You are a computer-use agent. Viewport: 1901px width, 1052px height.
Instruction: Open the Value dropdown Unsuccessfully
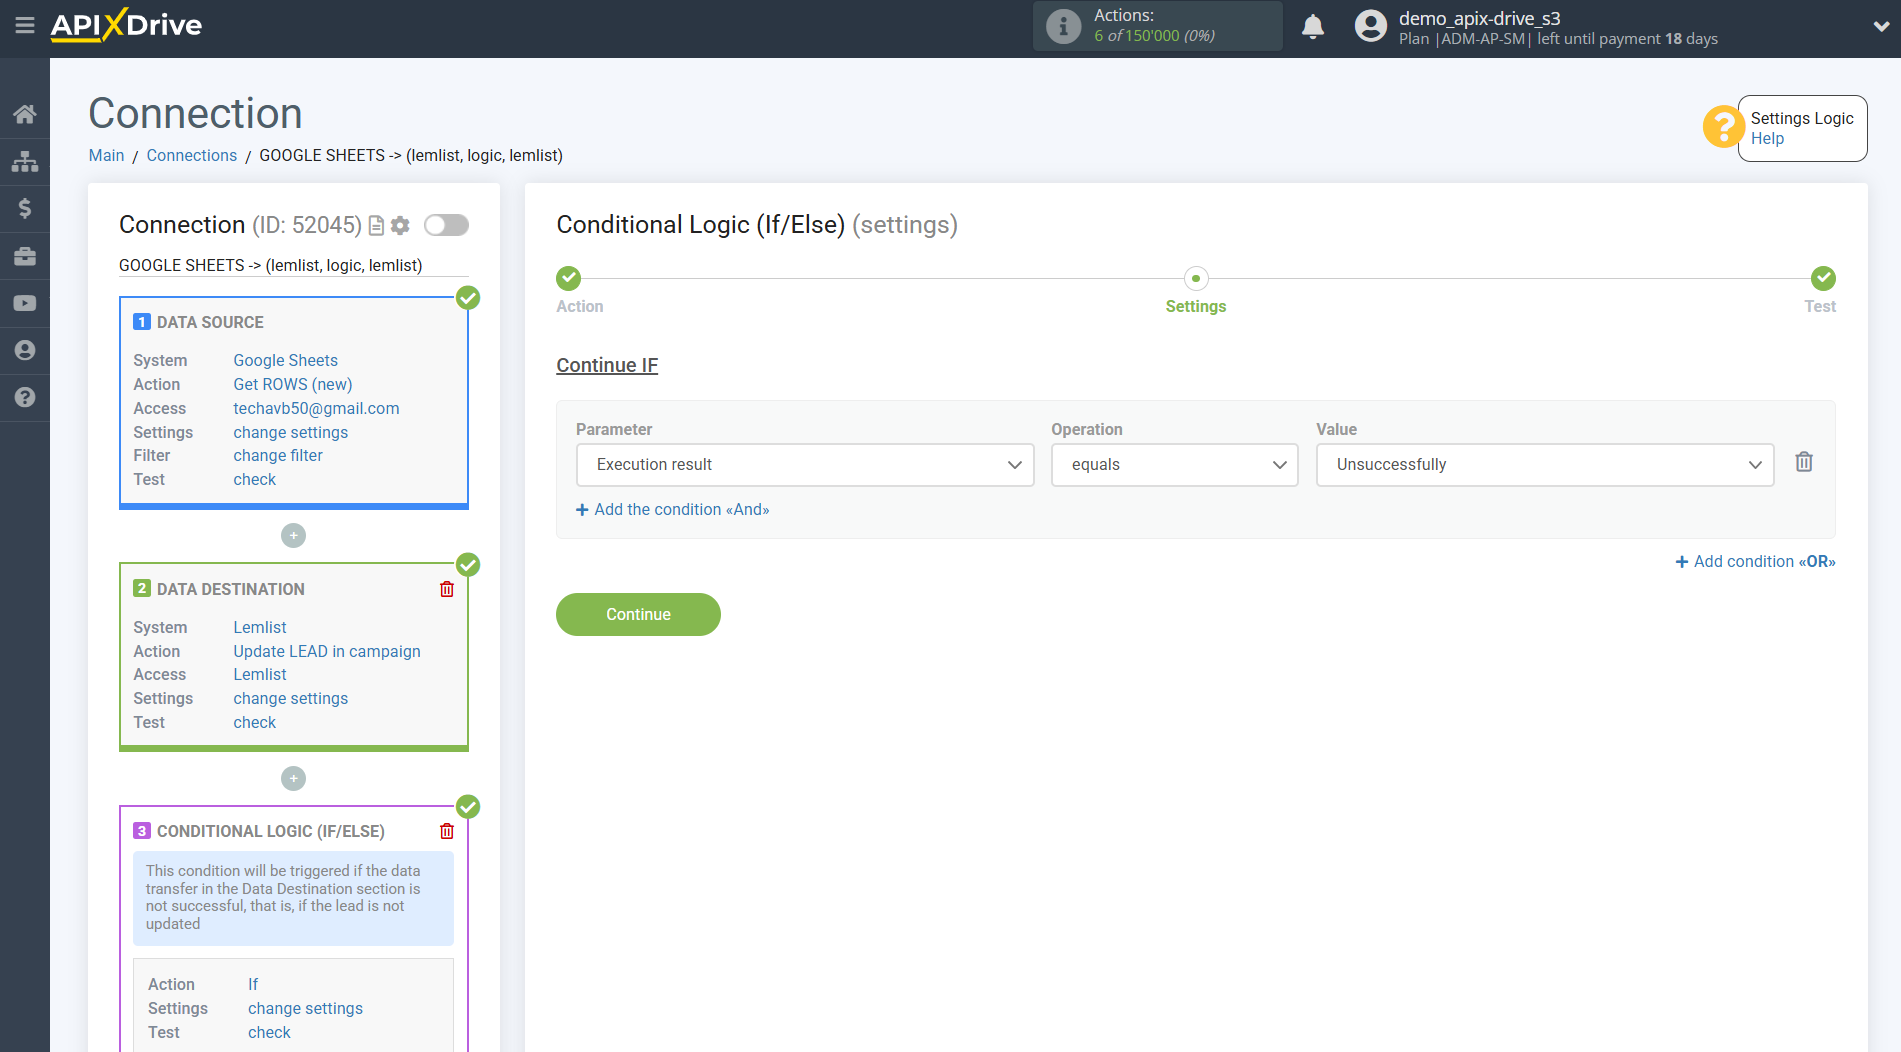pos(1545,465)
